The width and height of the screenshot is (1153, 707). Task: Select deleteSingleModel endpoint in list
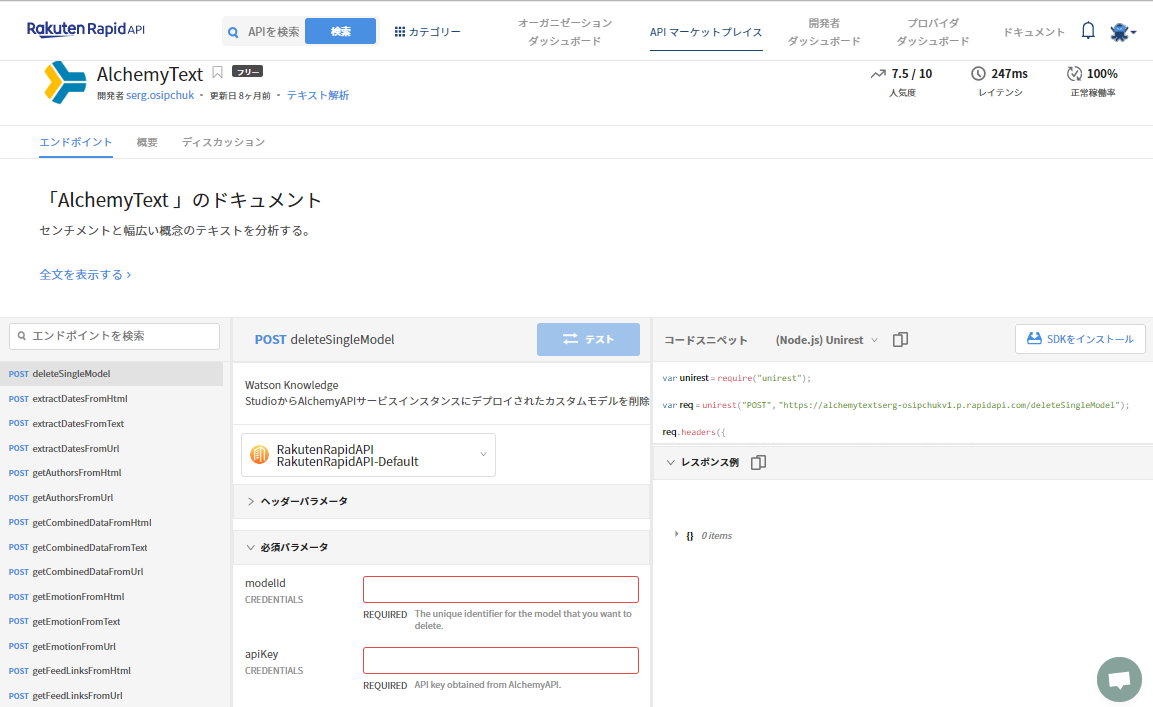[x=112, y=374]
